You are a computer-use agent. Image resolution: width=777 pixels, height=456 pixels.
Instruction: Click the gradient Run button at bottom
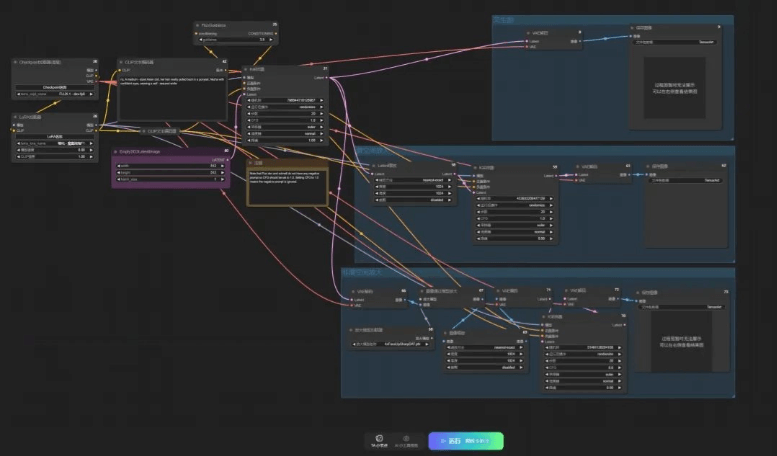[465, 440]
